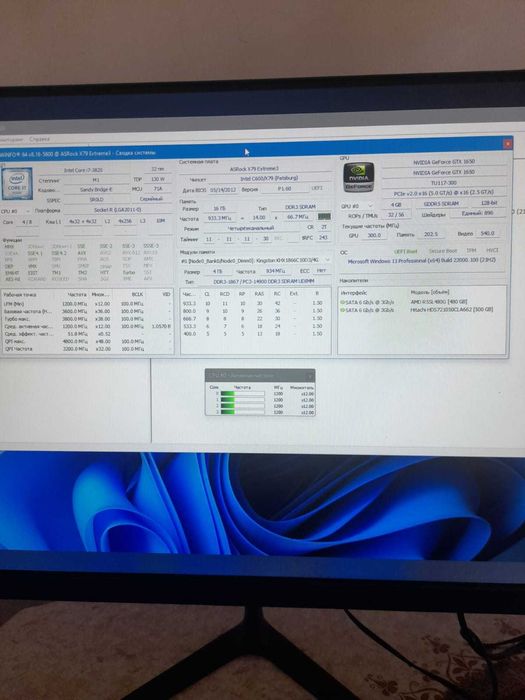Select the QPI макс. operating point row
The width and height of the screenshot is (525, 700).
[88, 341]
